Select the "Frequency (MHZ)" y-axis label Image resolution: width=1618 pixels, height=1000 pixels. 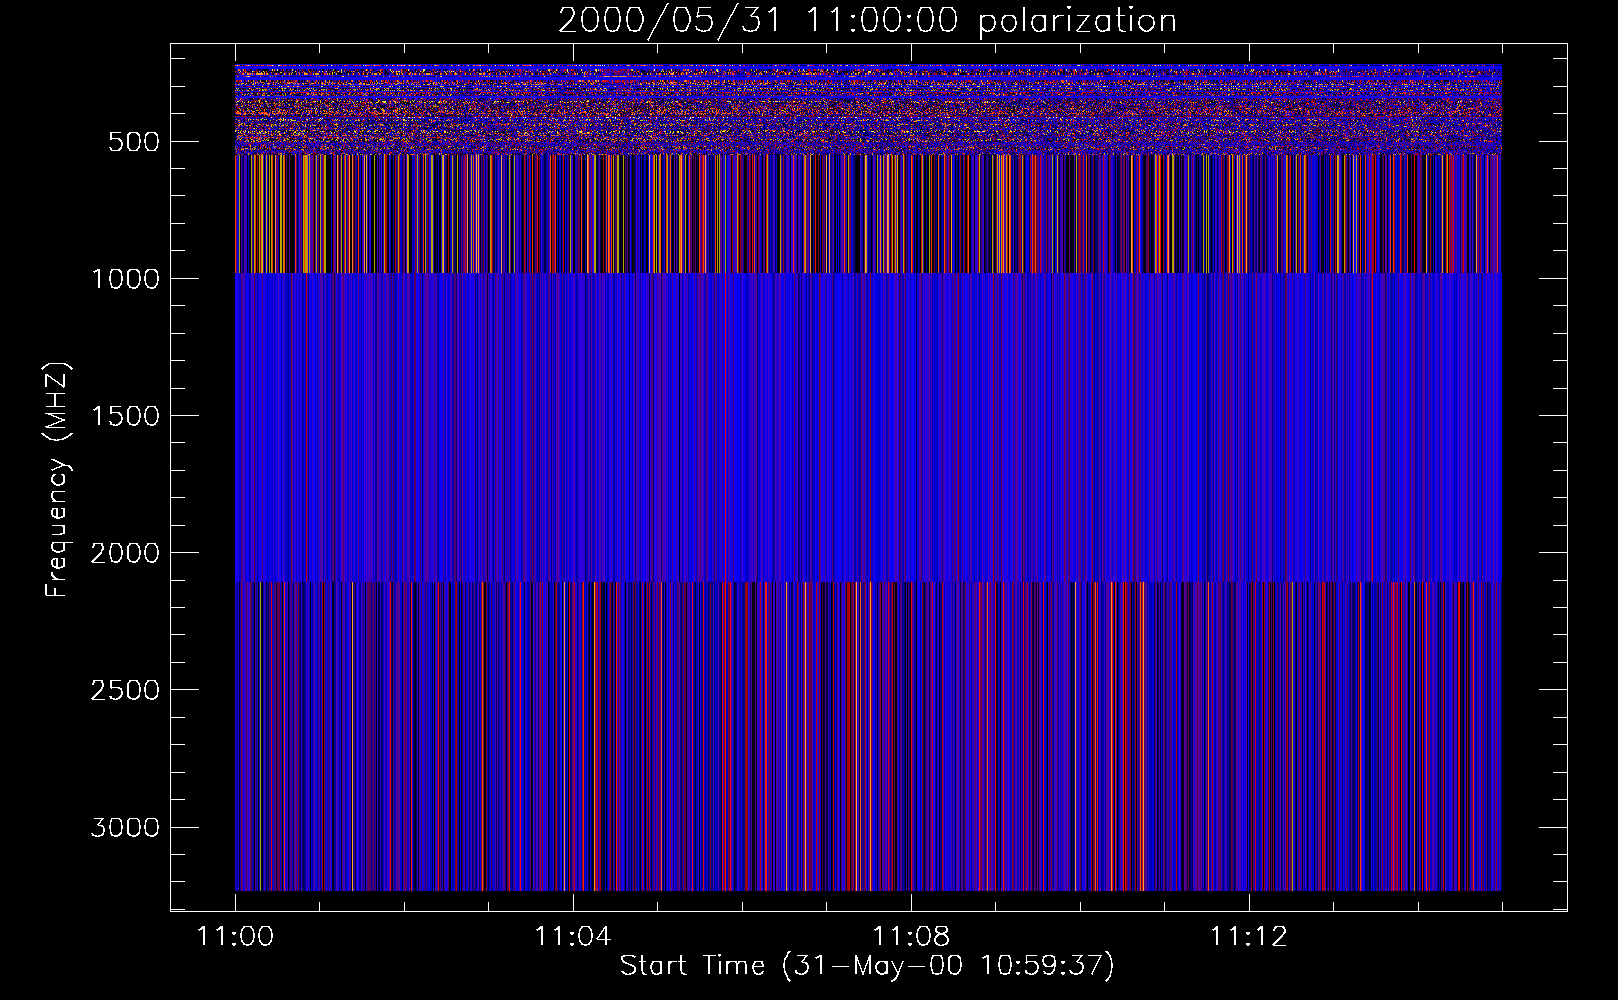tap(57, 480)
